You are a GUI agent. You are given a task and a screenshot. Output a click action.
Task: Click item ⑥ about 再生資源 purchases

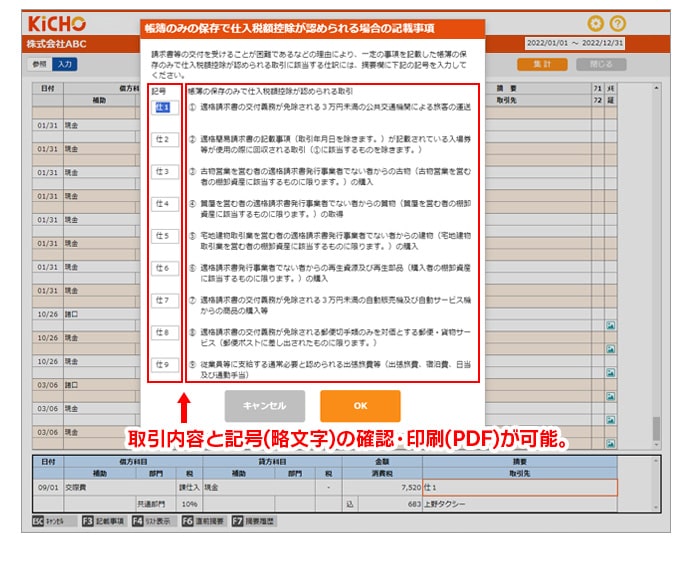[330, 273]
